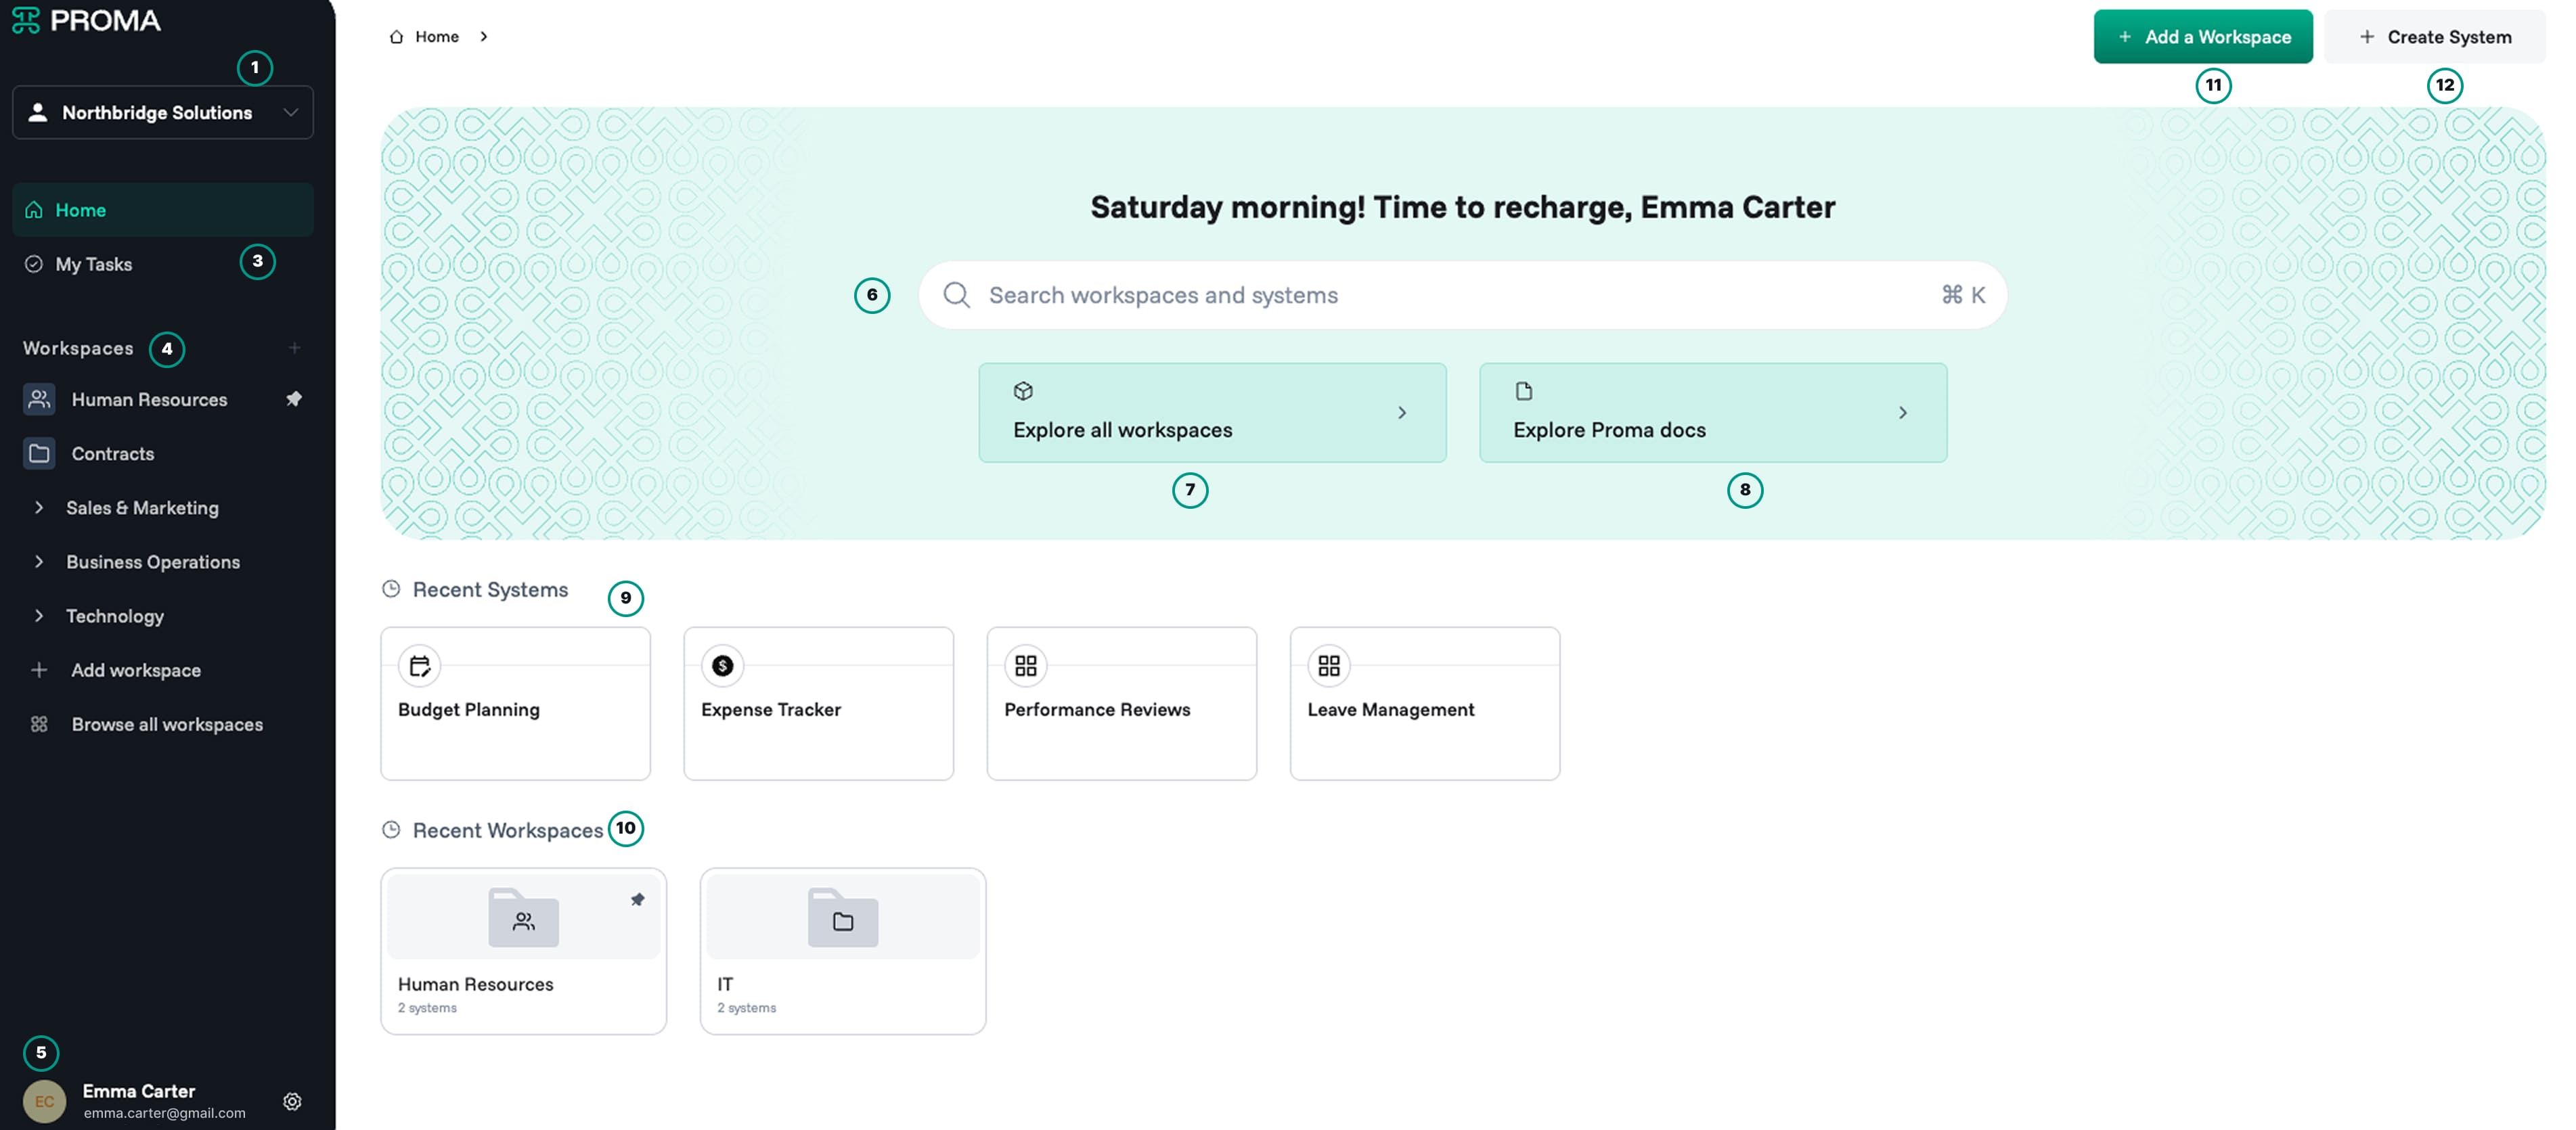
Task: Click the Leave Management grid icon
Action: (1329, 666)
